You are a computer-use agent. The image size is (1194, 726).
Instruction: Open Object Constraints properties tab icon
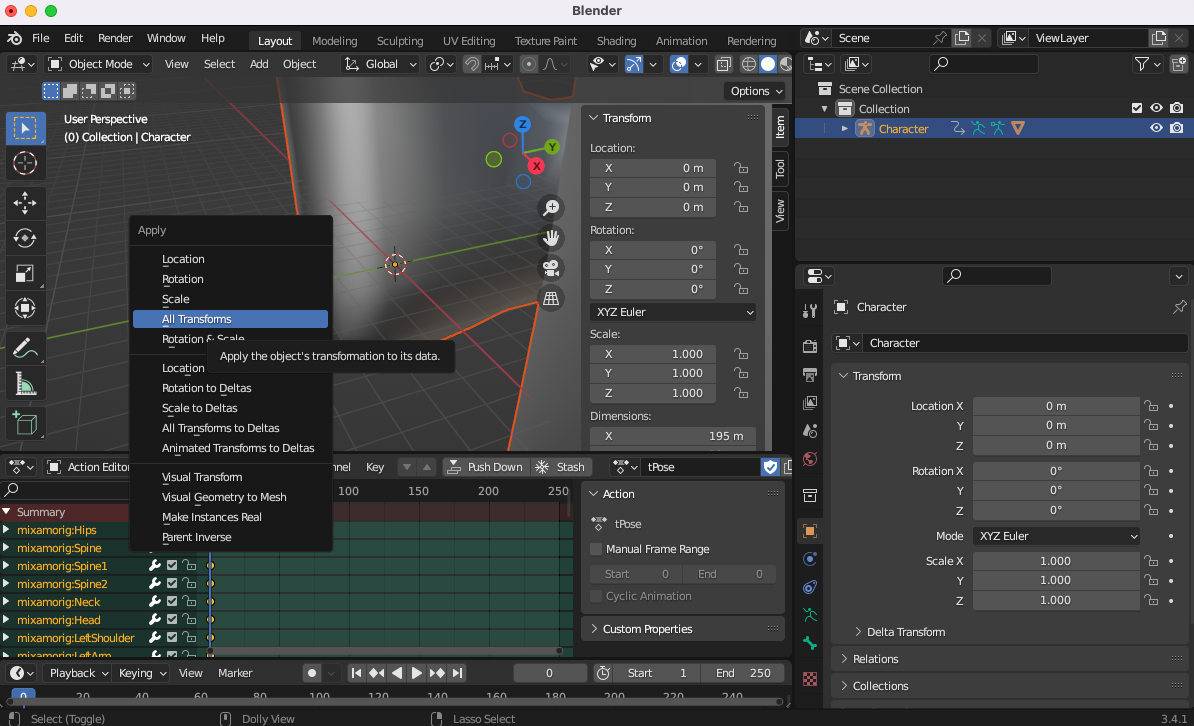810,587
